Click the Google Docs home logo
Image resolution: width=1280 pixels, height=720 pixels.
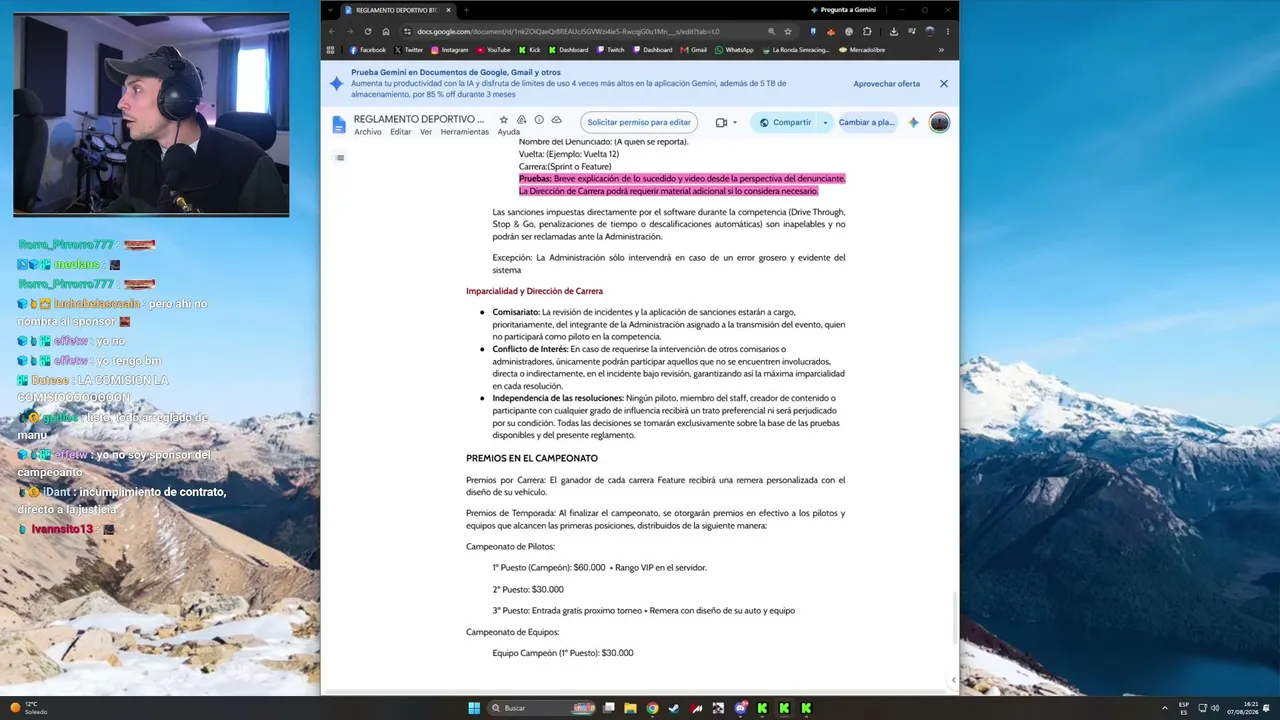[339, 124]
